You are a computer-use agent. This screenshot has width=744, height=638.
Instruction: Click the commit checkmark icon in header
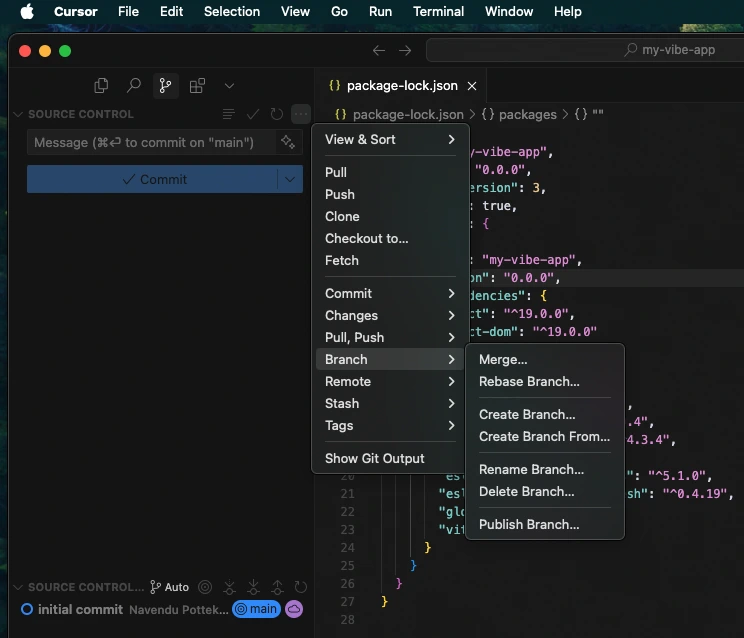pyautogui.click(x=252, y=114)
